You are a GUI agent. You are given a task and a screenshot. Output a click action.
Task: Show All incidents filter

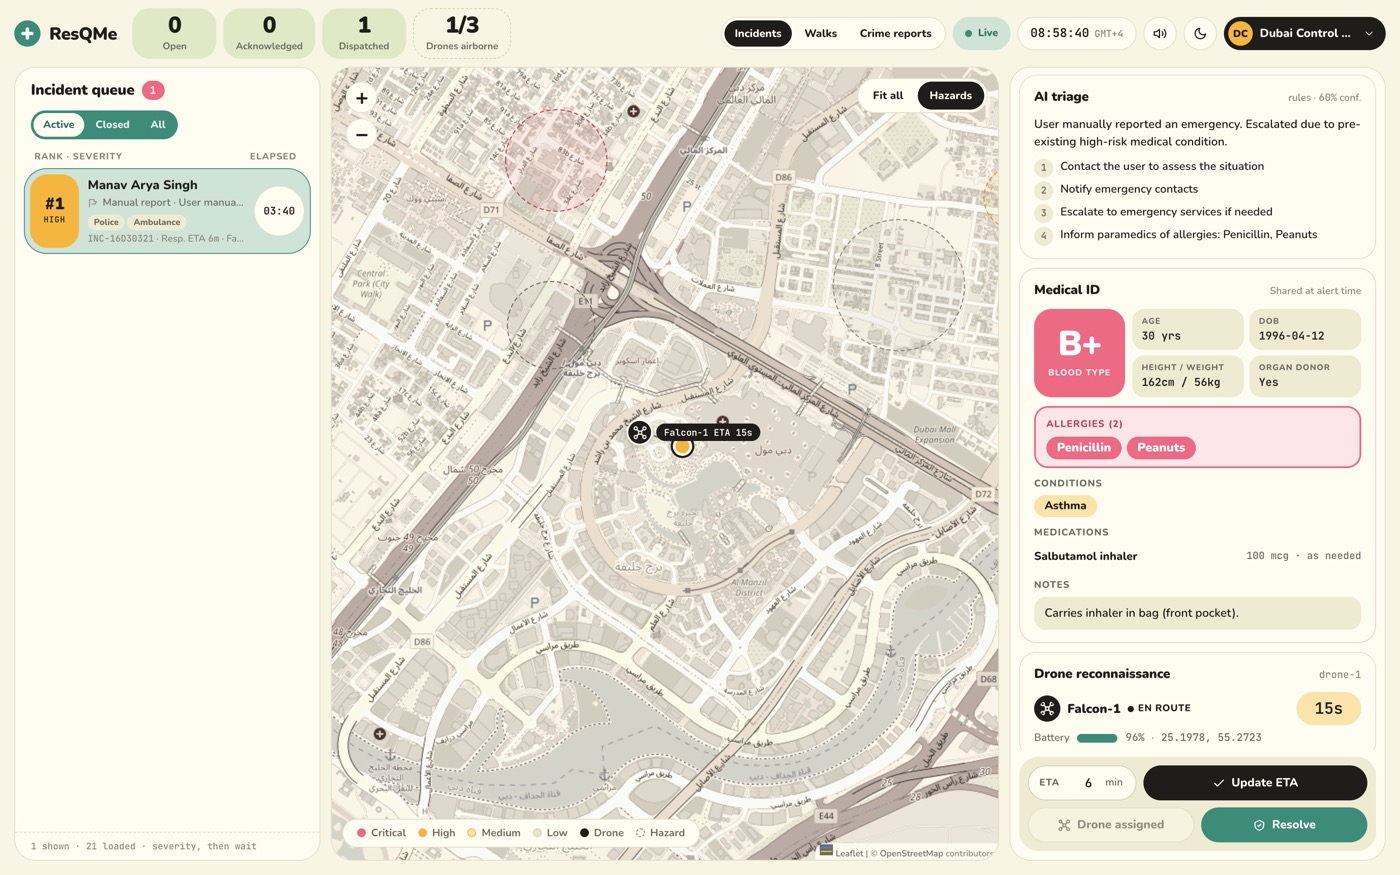tap(158, 125)
